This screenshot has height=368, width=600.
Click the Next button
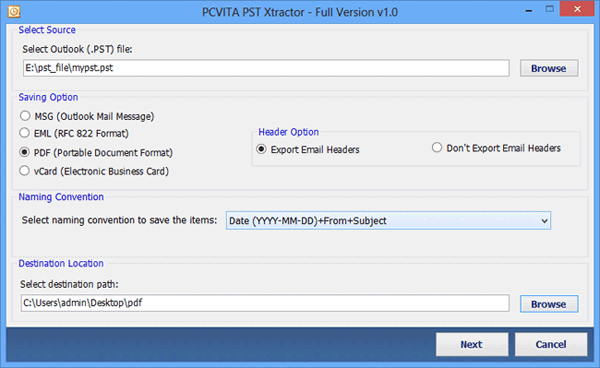tap(472, 344)
